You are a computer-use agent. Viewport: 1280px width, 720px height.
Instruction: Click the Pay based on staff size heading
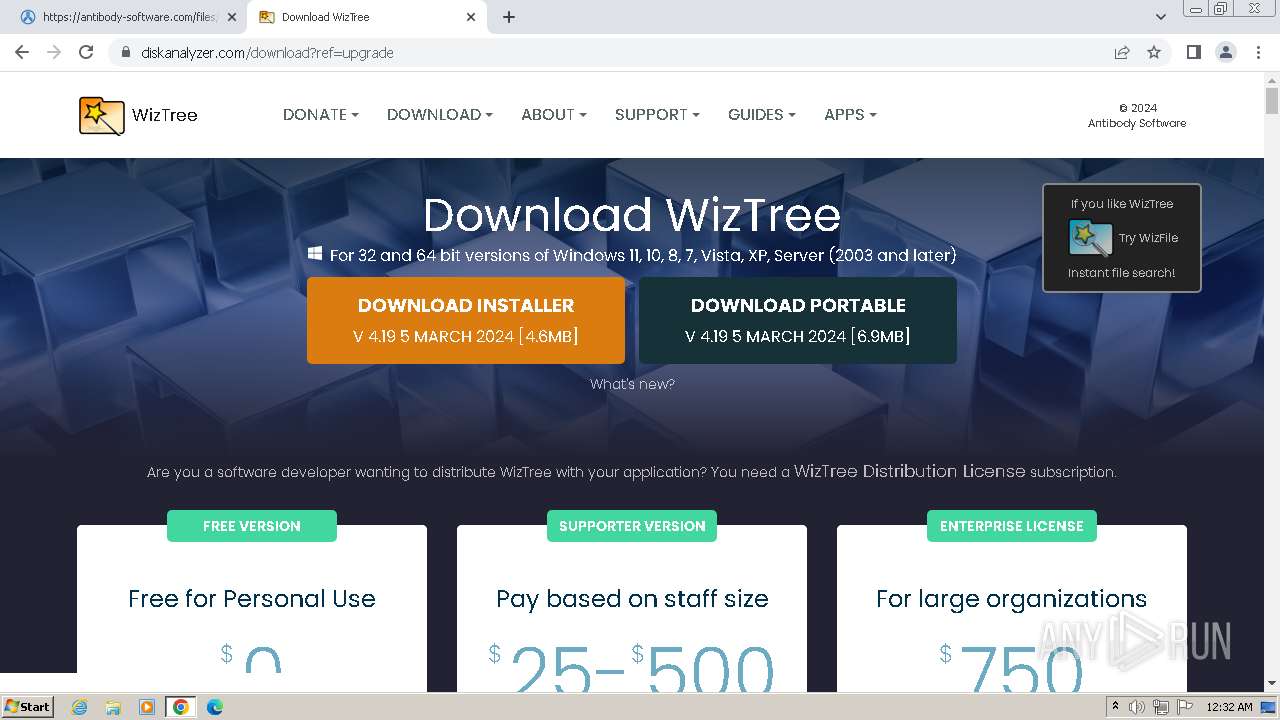pos(632,599)
